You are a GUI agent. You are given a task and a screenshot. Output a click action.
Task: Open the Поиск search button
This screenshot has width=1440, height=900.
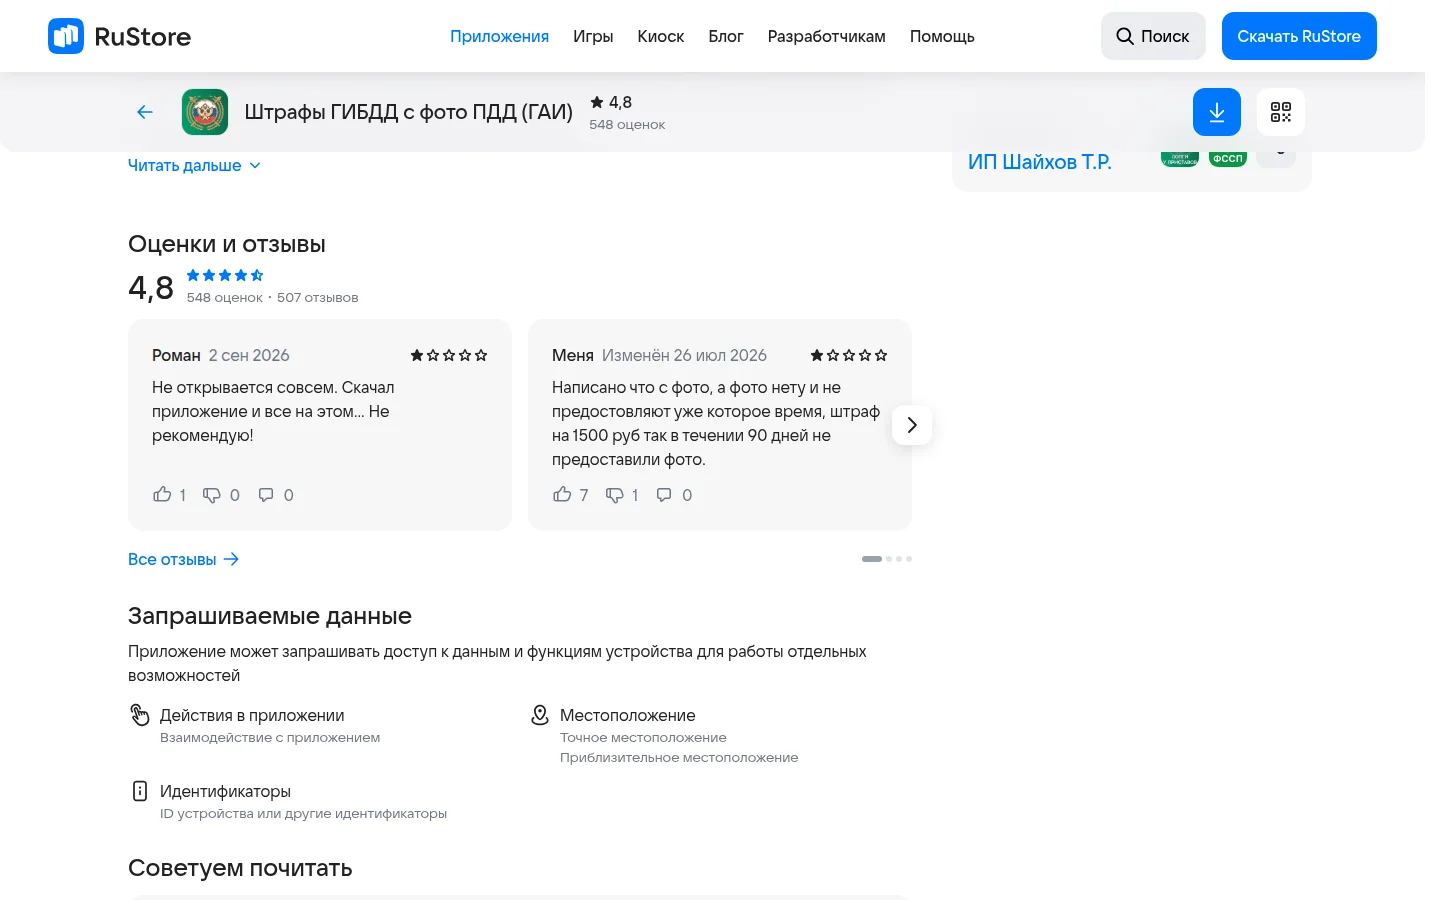point(1153,36)
